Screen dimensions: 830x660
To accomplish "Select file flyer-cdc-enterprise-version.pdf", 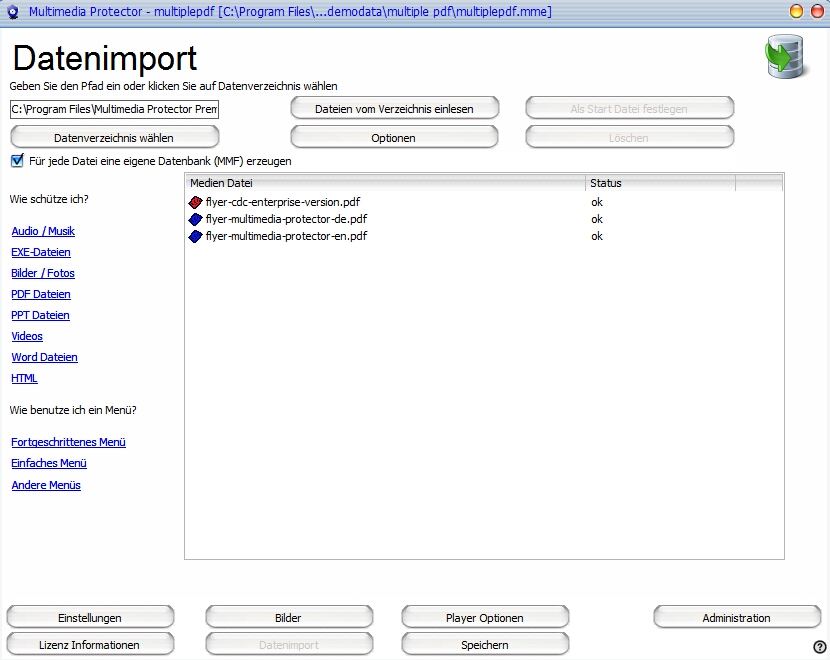I will (x=283, y=202).
